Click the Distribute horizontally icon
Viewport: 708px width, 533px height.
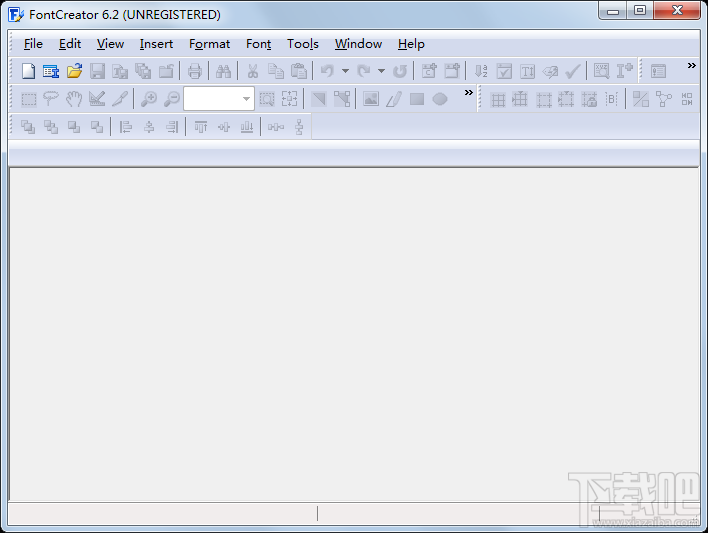pyautogui.click(x=276, y=127)
